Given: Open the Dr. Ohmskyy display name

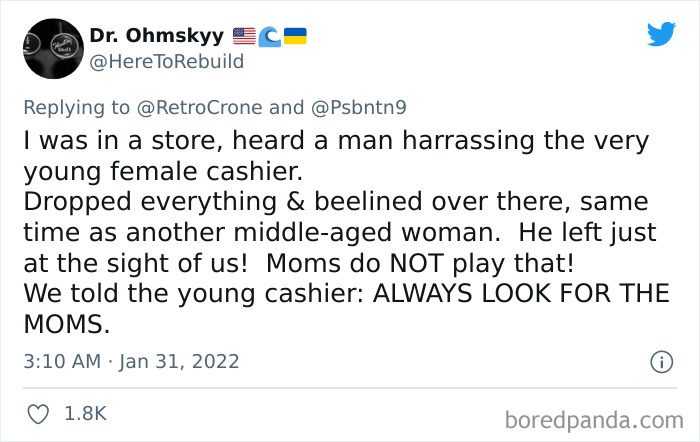Looking at the screenshot, I should [x=157, y=35].
